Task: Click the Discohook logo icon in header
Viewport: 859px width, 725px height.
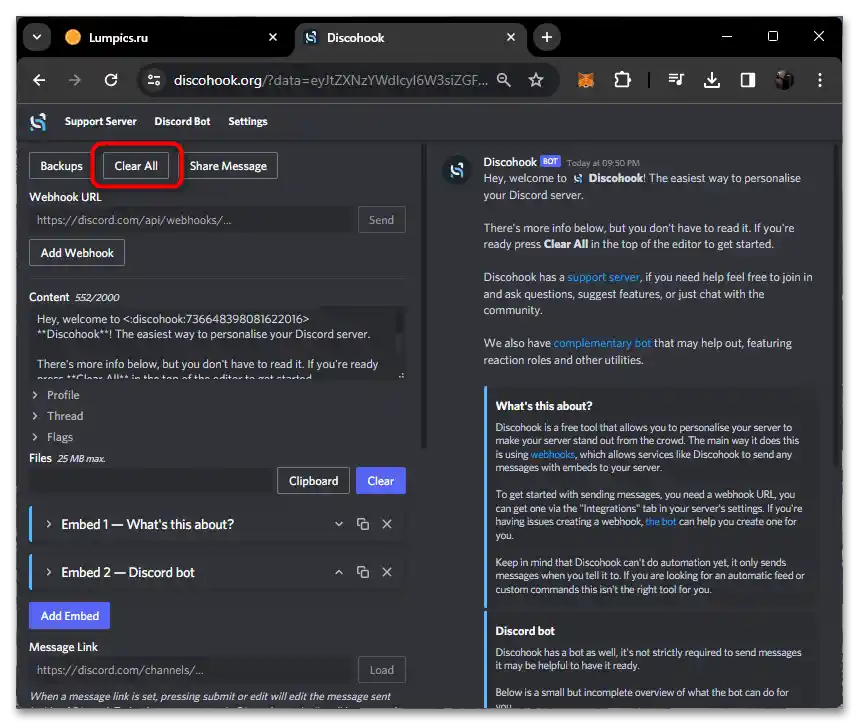Action: point(38,122)
